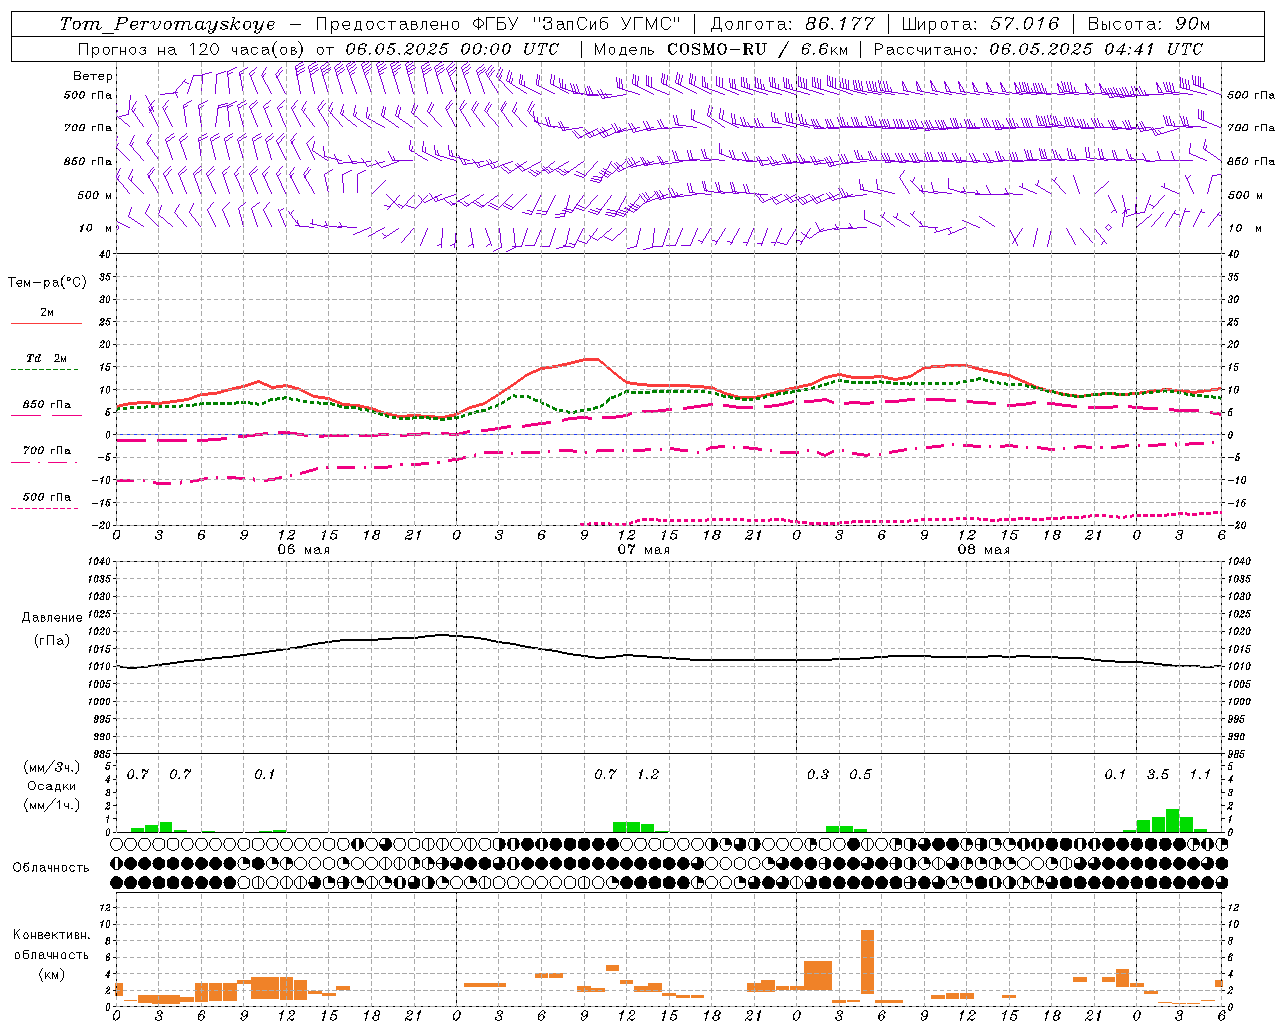Click the '700 гПа' temperature legend entry
Viewport: 1280px width, 1024px height.
pos(47,450)
